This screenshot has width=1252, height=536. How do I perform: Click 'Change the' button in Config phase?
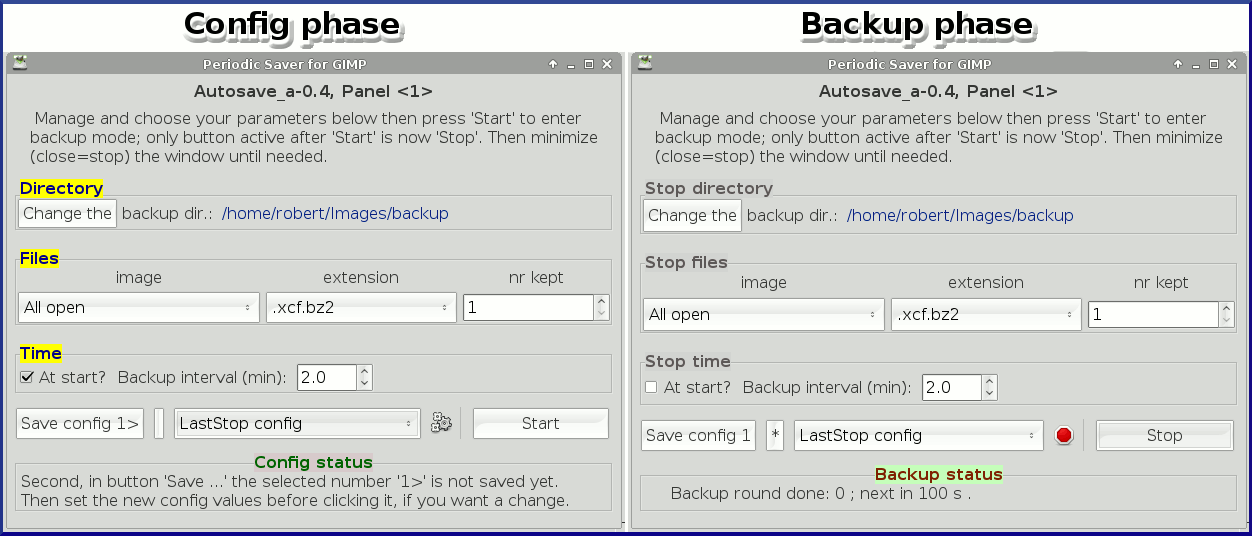pos(67,213)
